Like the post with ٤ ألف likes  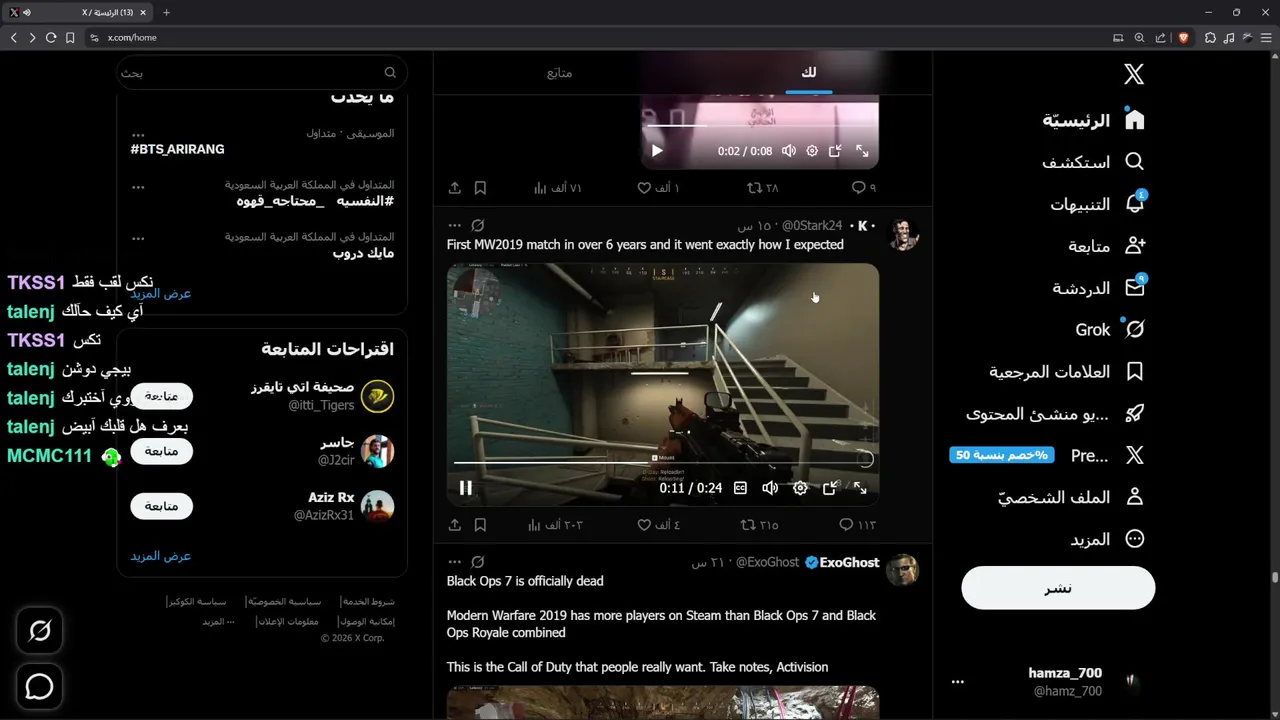[x=658, y=525]
